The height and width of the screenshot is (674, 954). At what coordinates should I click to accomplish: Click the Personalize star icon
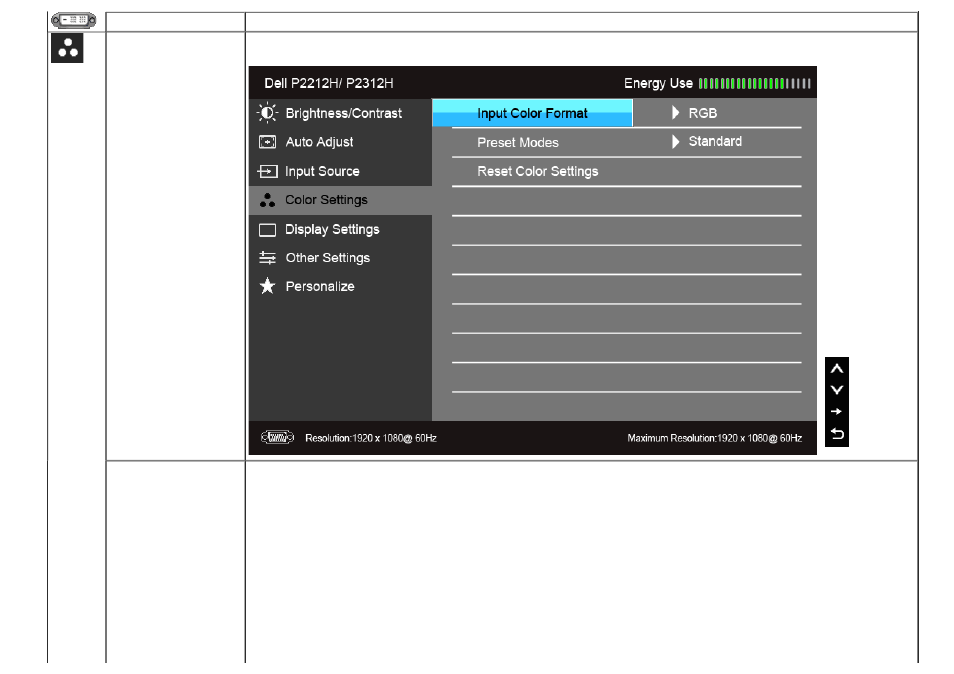267,286
